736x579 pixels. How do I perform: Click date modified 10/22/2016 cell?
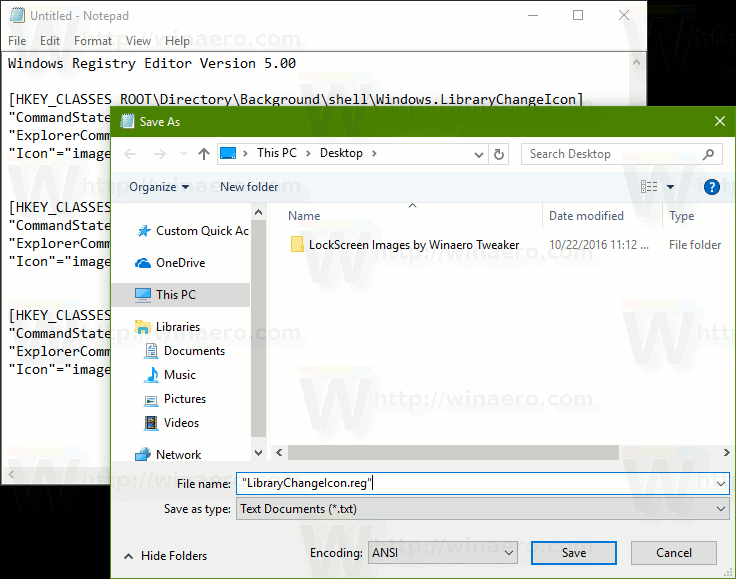click(x=599, y=245)
